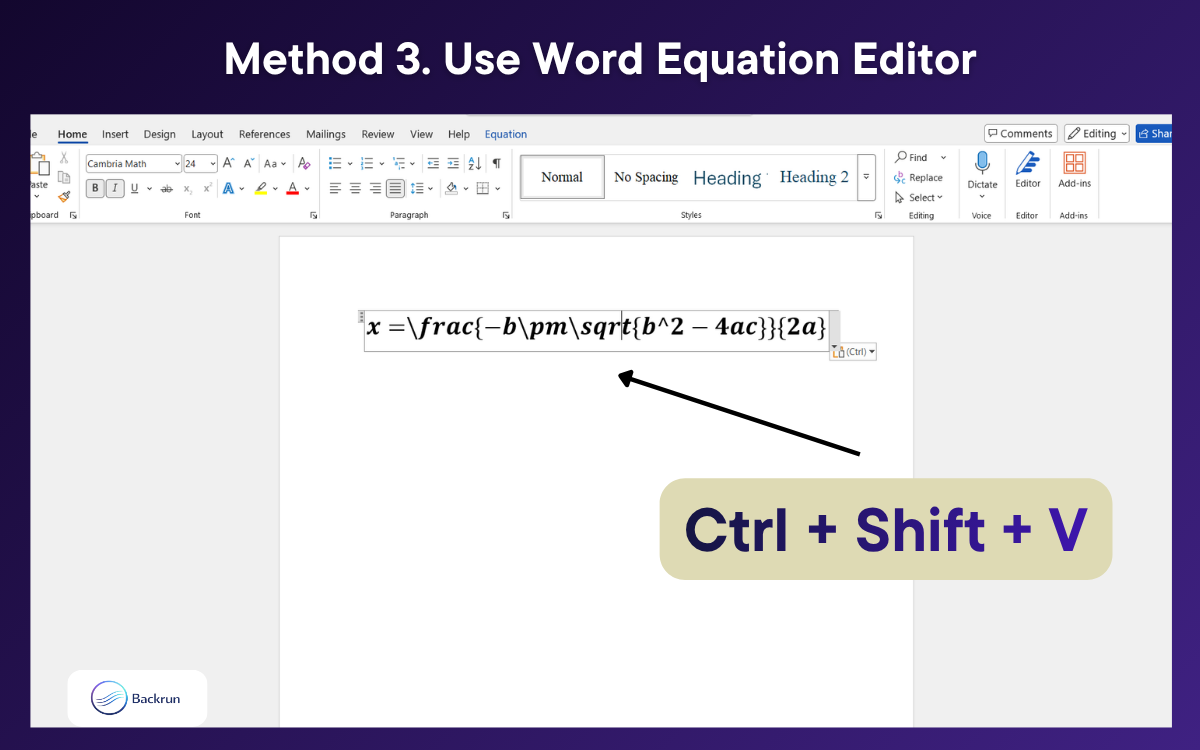Select the Format Painter brush
Viewport: 1200px width, 750px height.
click(64, 196)
